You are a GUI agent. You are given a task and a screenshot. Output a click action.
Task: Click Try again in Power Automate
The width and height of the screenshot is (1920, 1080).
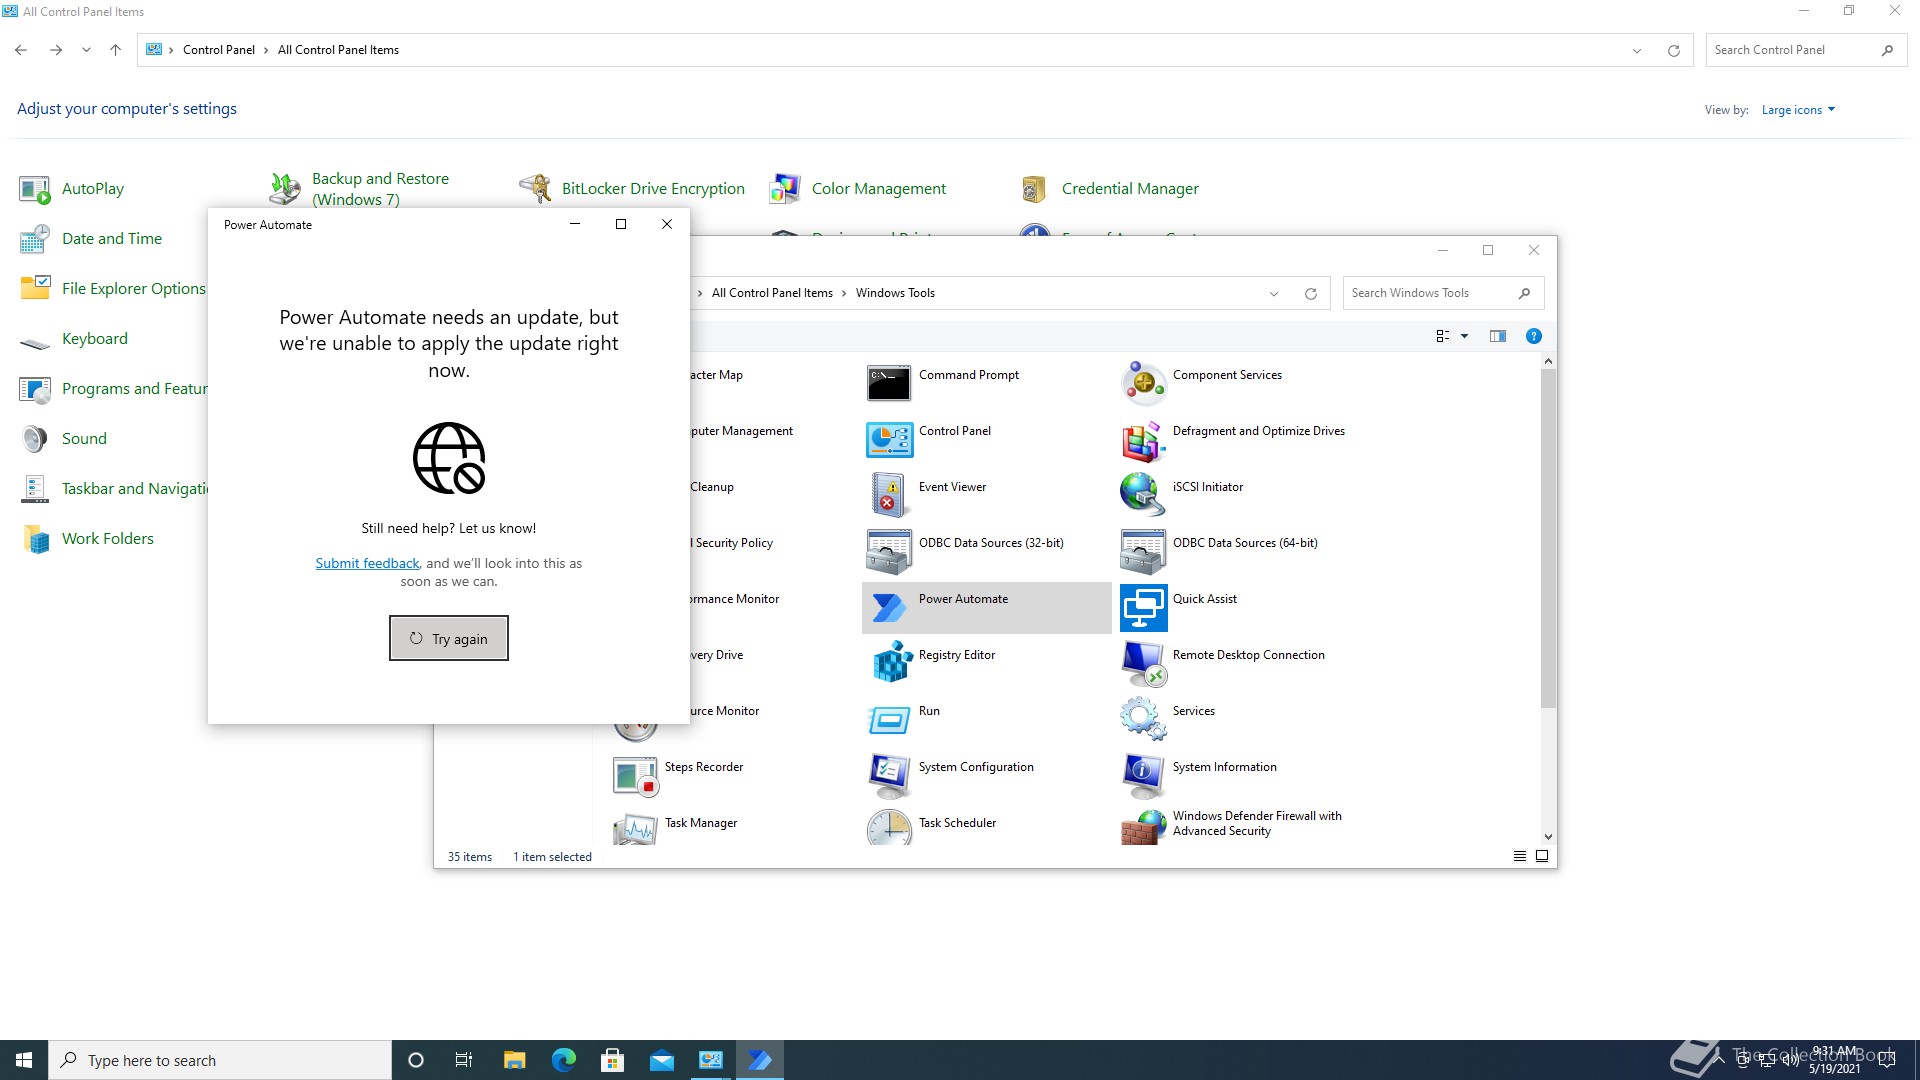point(449,638)
